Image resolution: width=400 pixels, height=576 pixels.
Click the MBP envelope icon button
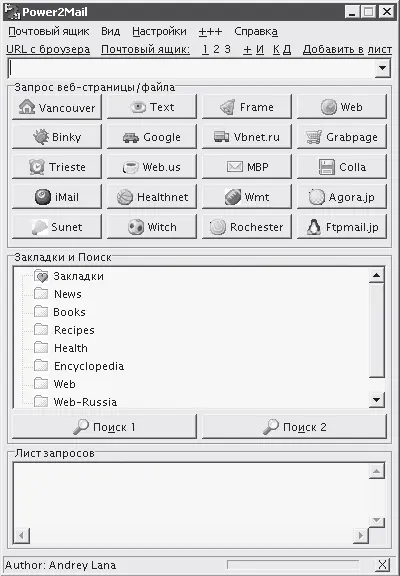pos(246,167)
